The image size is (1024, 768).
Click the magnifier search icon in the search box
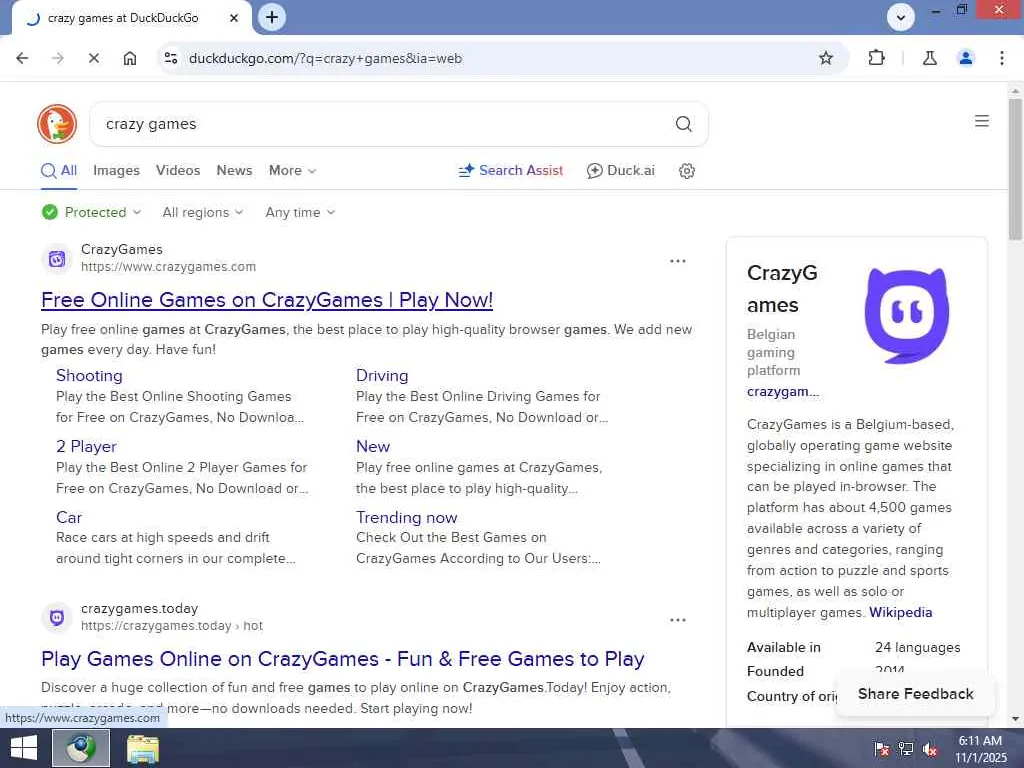point(683,123)
